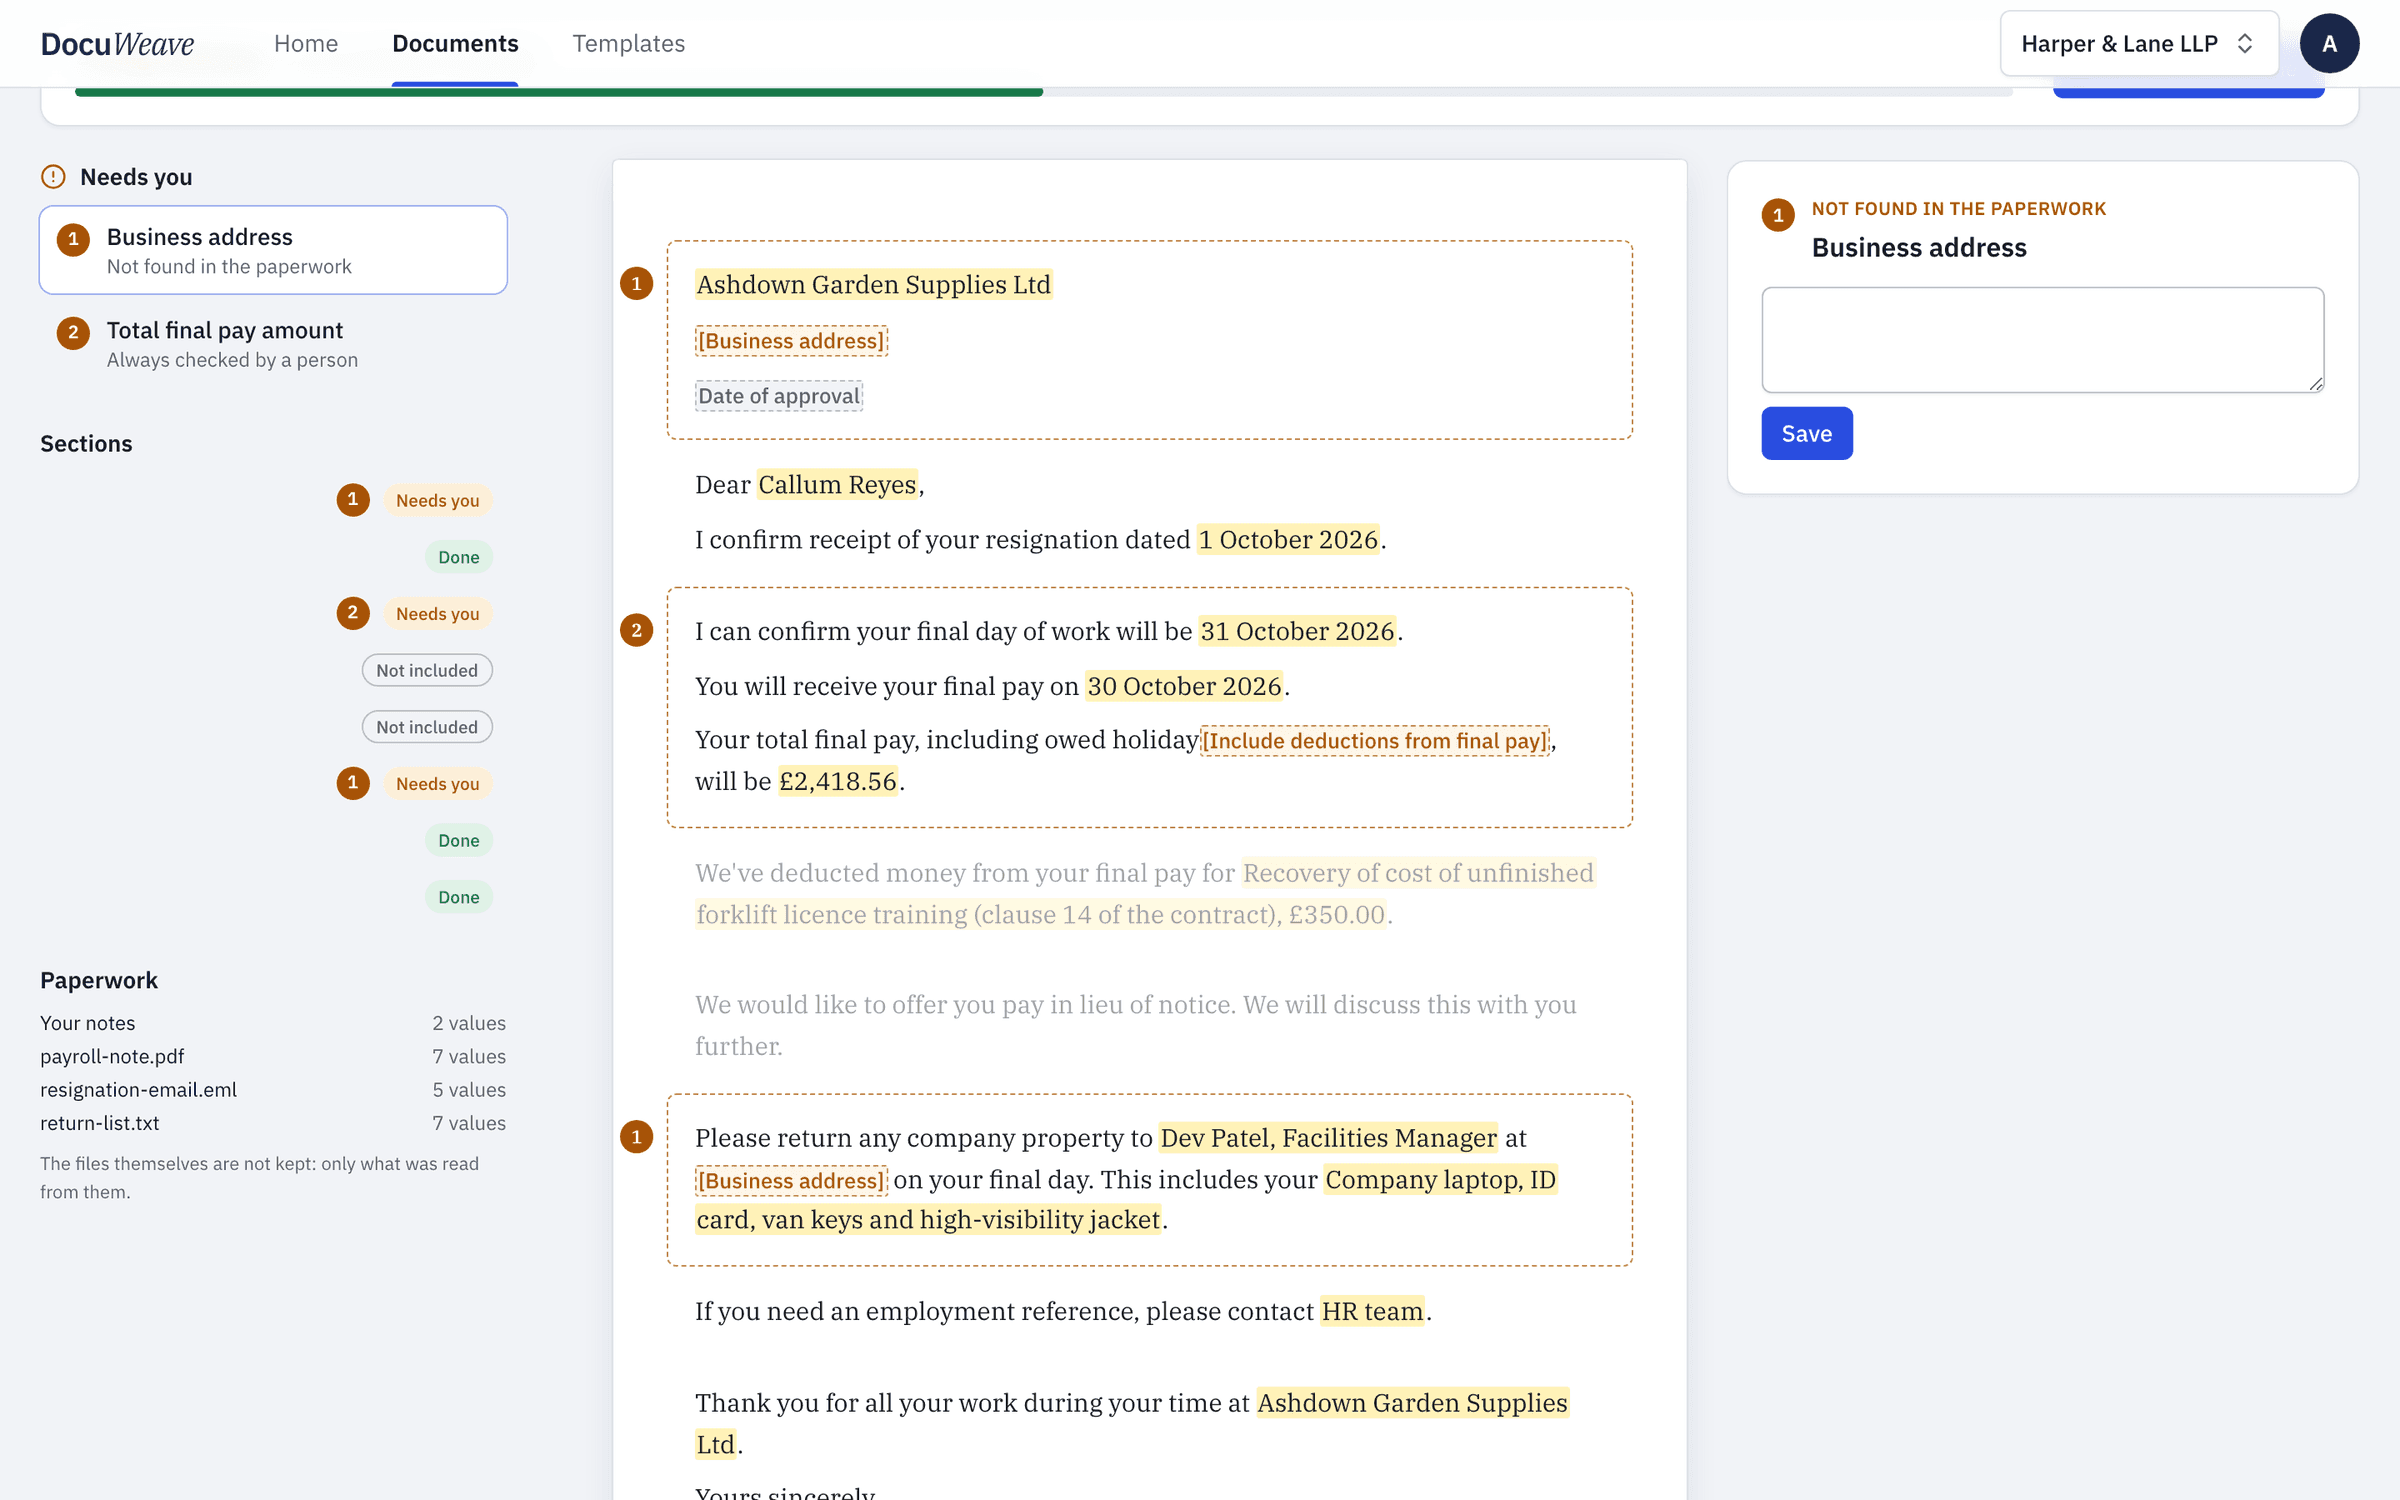Click the Date of approval placeholder
Screen dimensions: 2400x1500
tap(779, 396)
